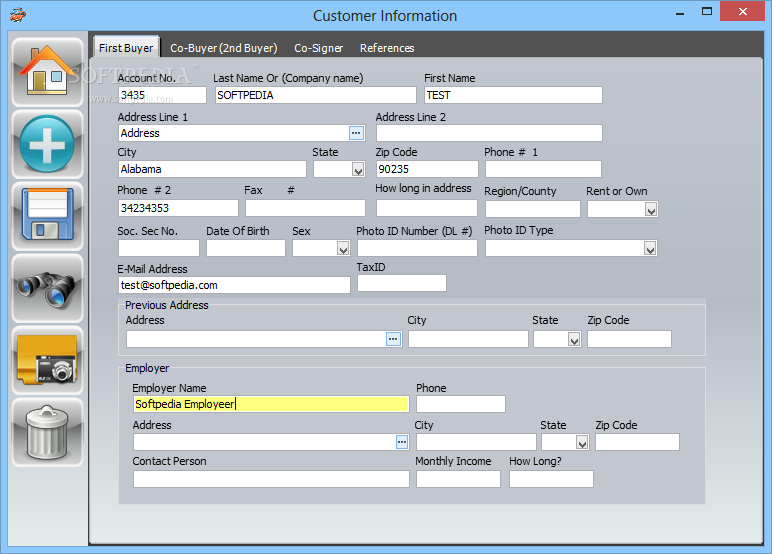The width and height of the screenshot is (772, 554).
Task: Click the Account No. field with 3435
Action: [x=162, y=95]
